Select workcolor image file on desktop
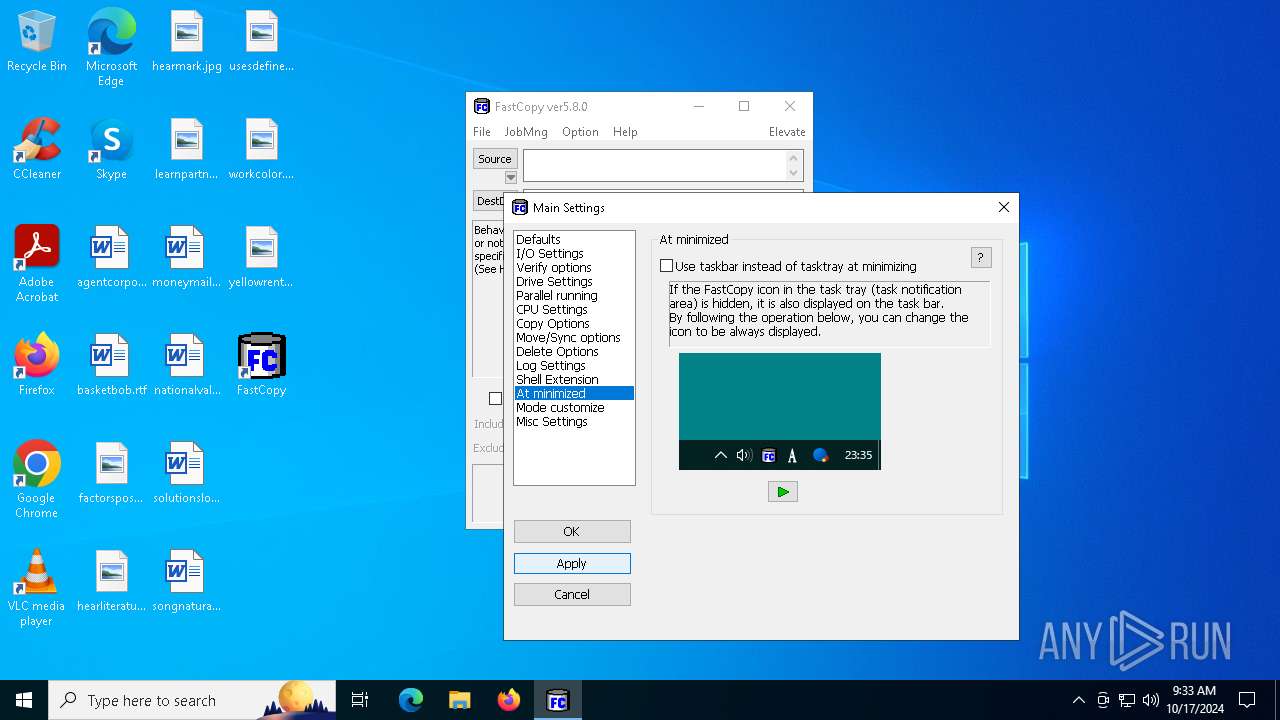1280x720 pixels. pos(261,150)
